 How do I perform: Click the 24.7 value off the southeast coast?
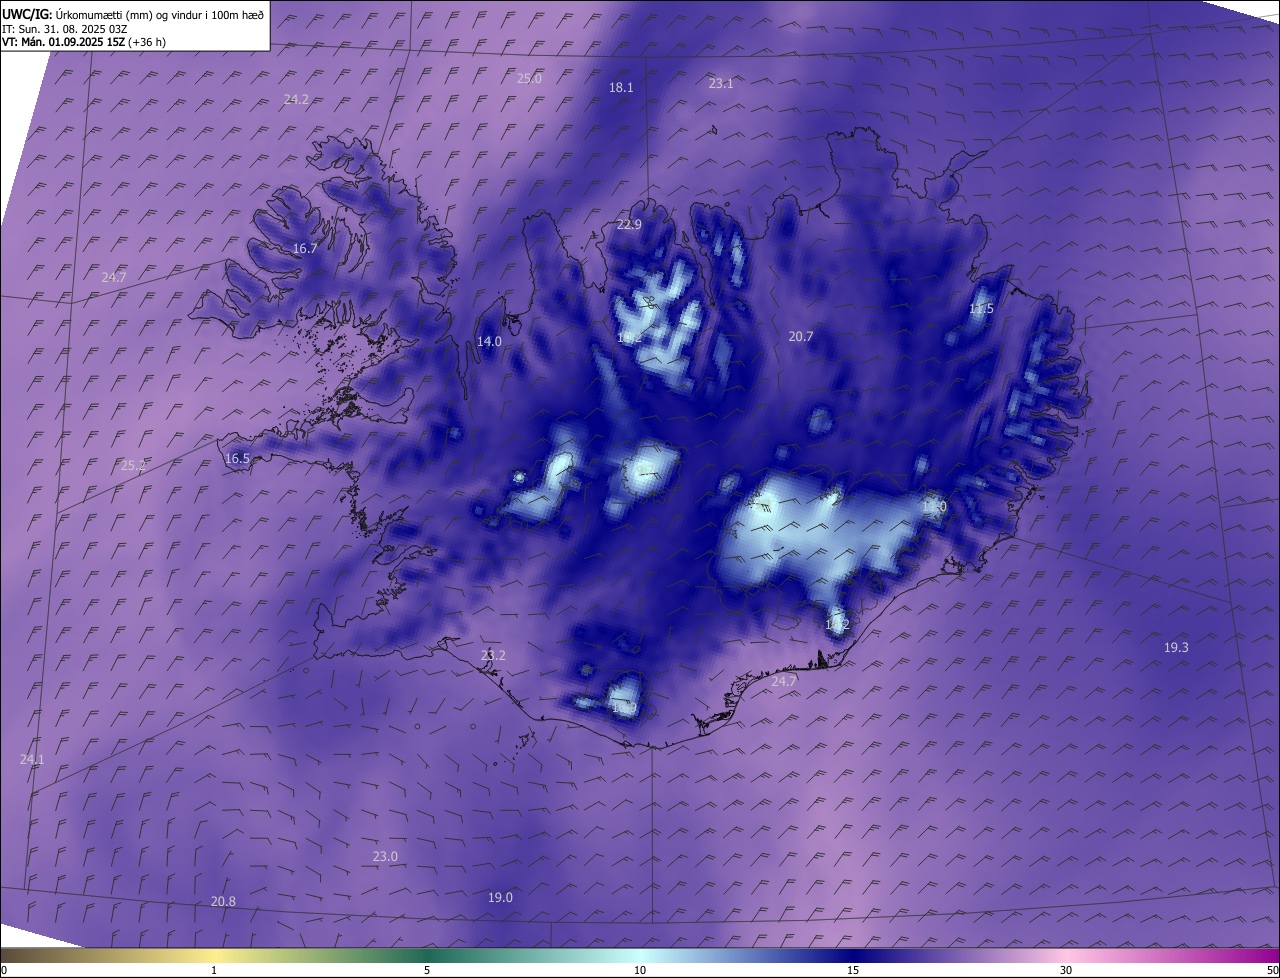point(784,681)
